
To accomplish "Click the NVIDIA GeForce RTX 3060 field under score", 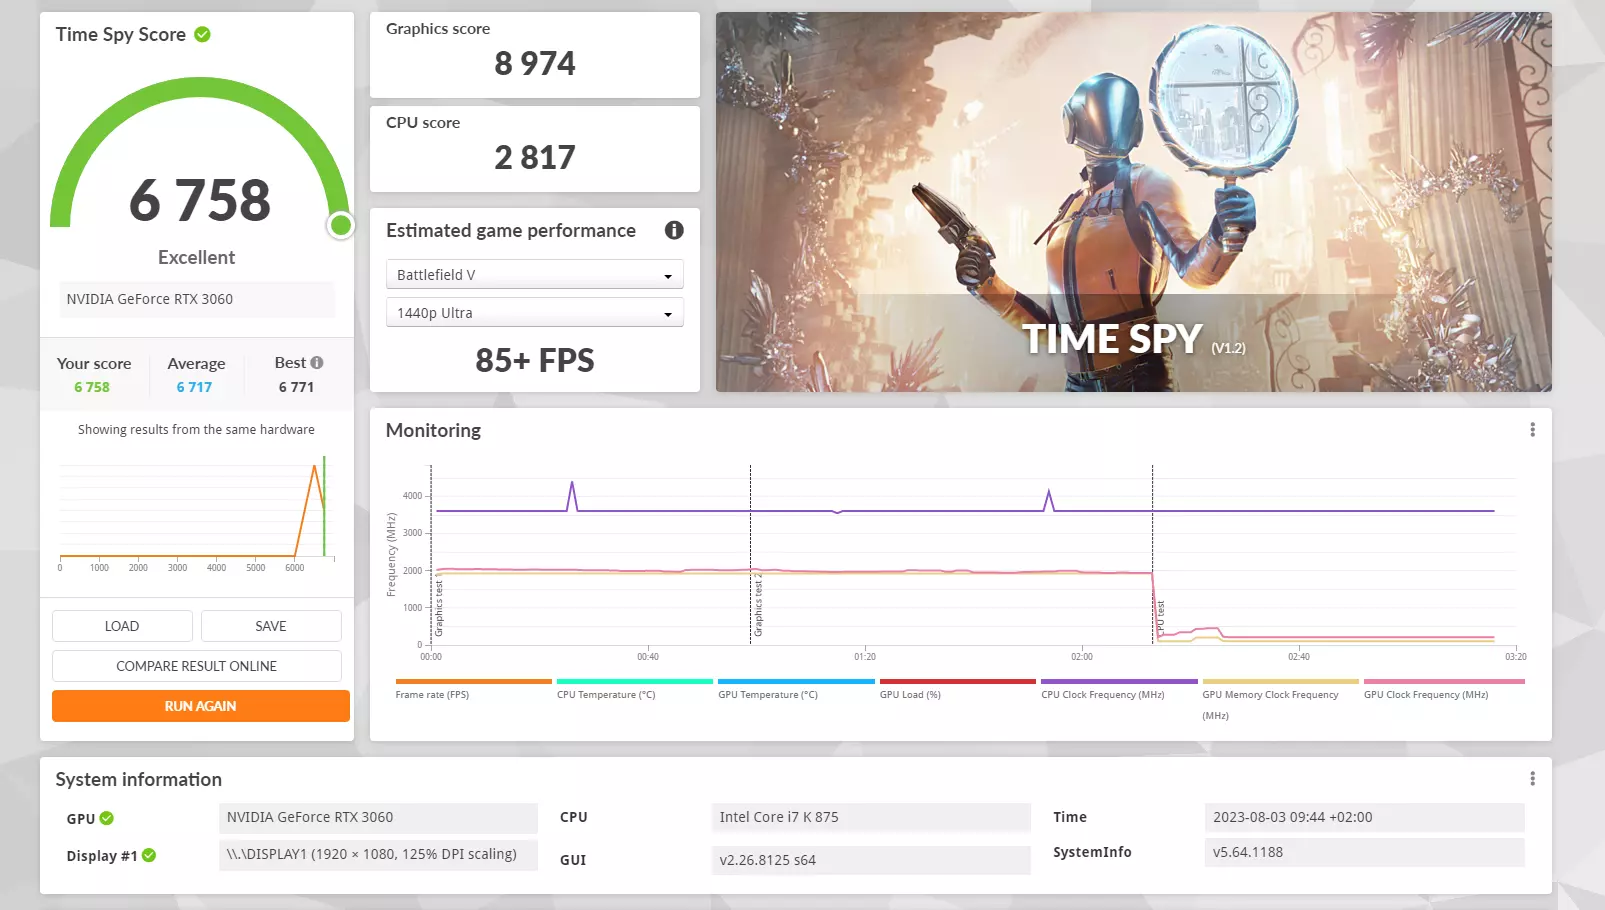I will pyautogui.click(x=197, y=299).
